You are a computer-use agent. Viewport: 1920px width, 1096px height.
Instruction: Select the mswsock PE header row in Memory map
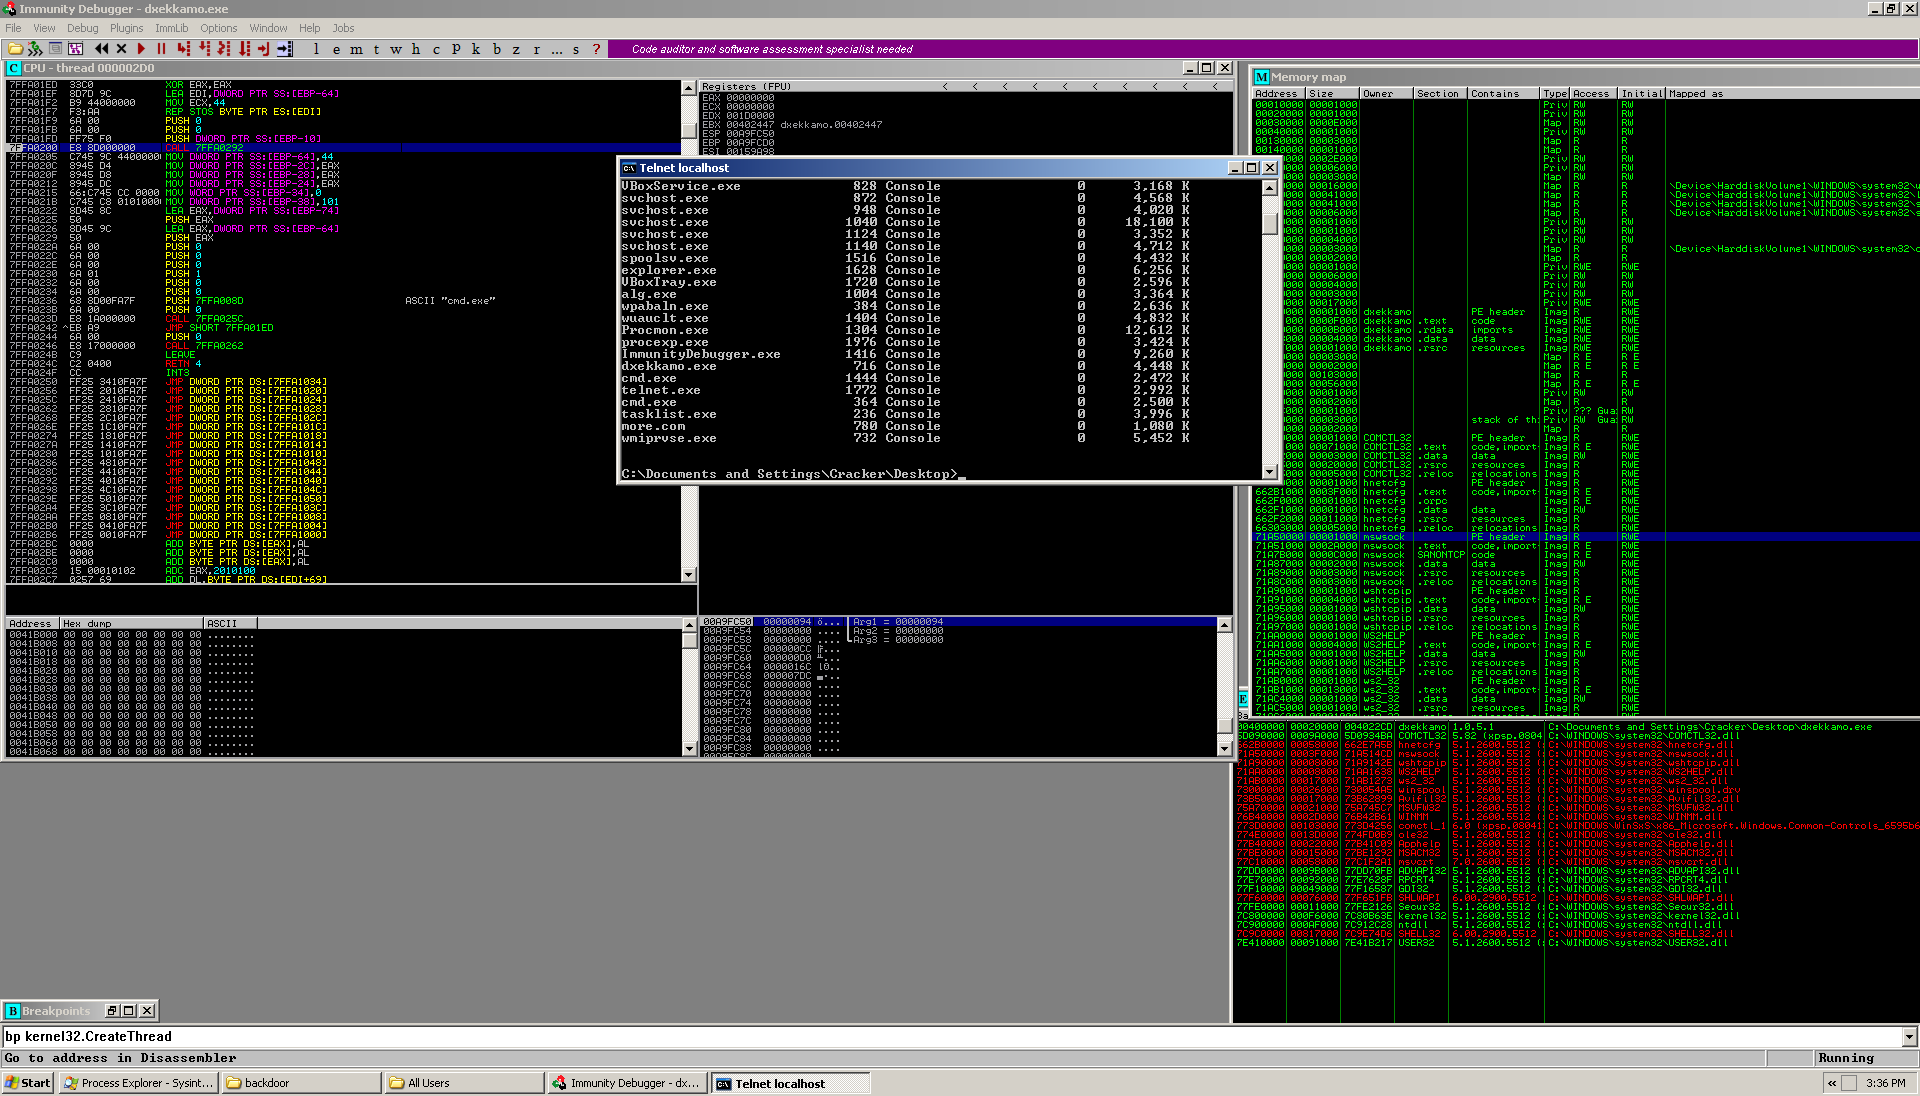coord(1585,537)
